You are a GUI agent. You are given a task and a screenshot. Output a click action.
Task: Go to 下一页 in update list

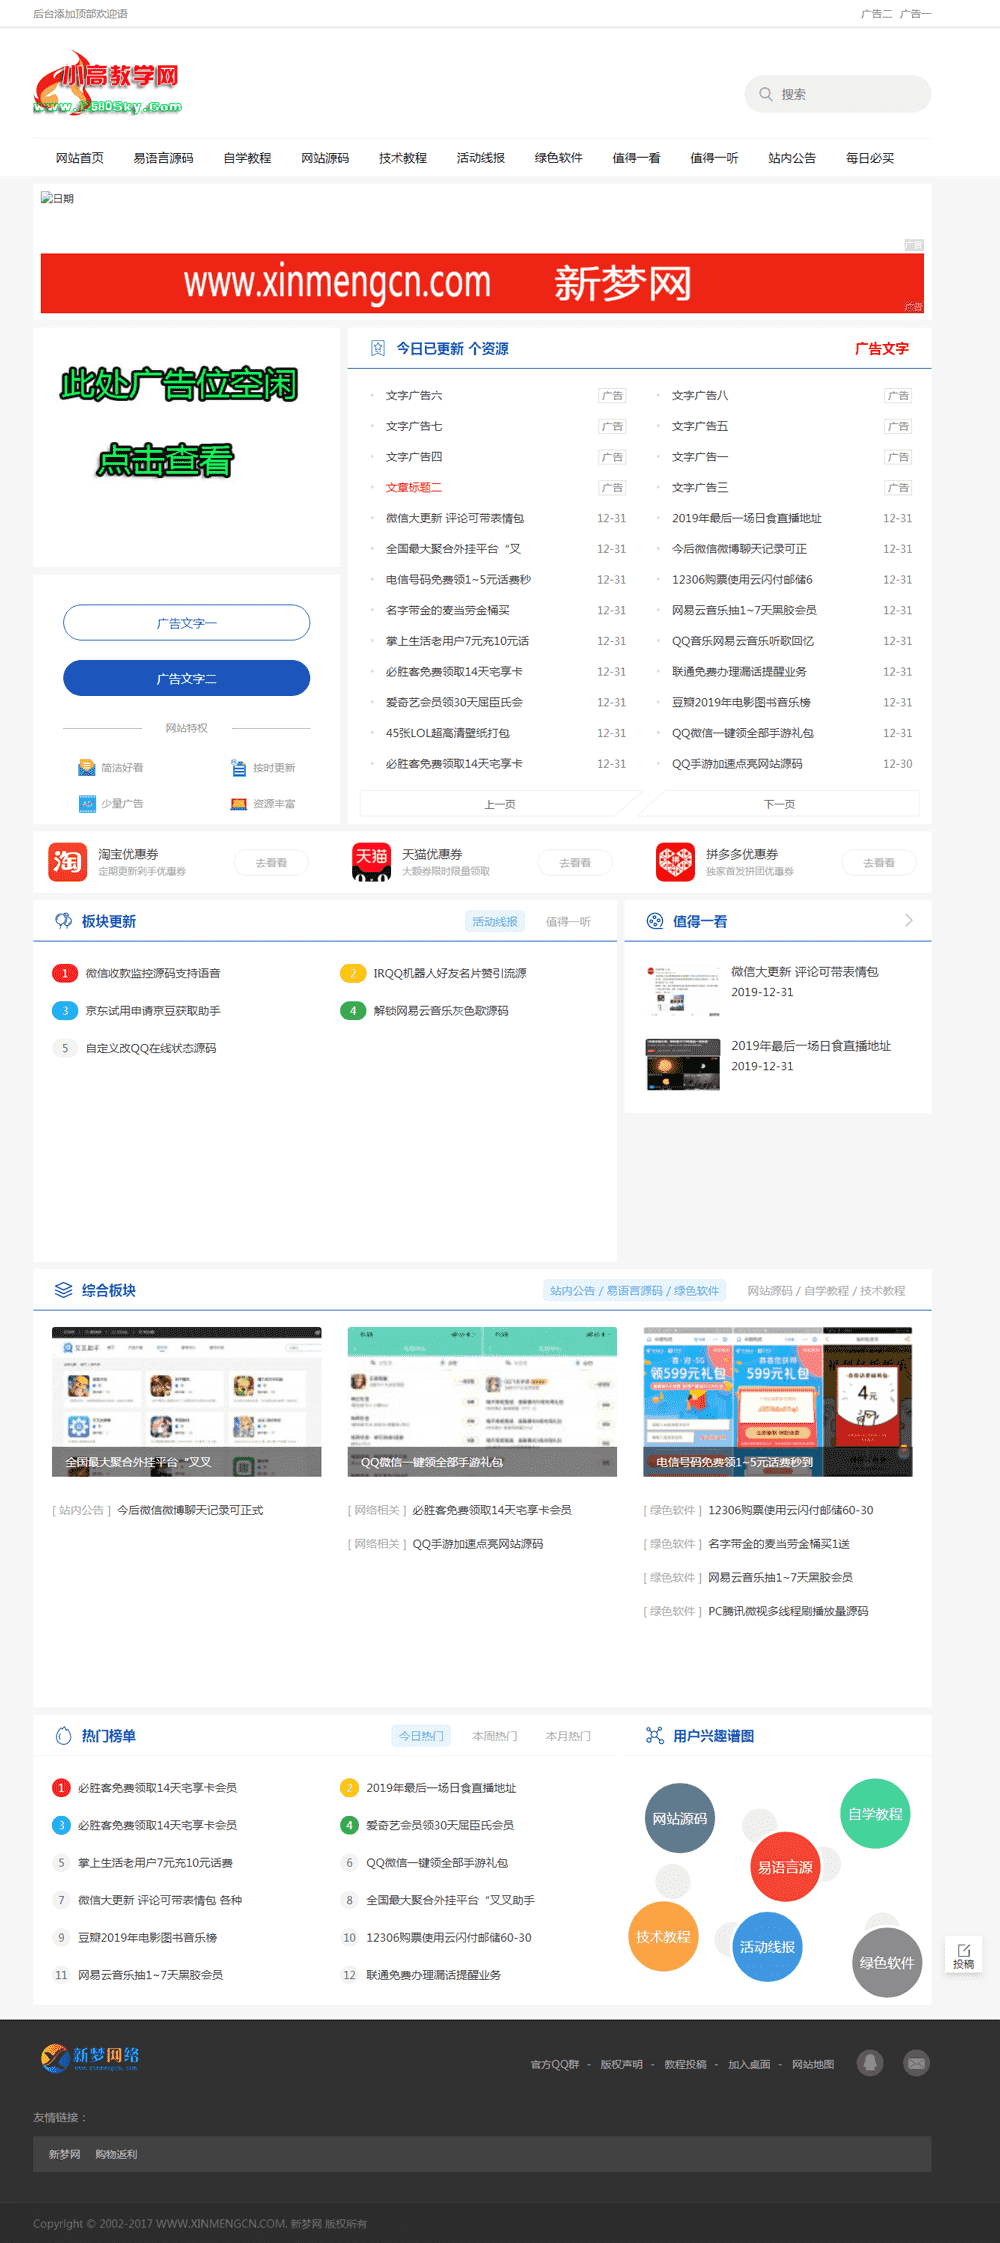pyautogui.click(x=779, y=804)
